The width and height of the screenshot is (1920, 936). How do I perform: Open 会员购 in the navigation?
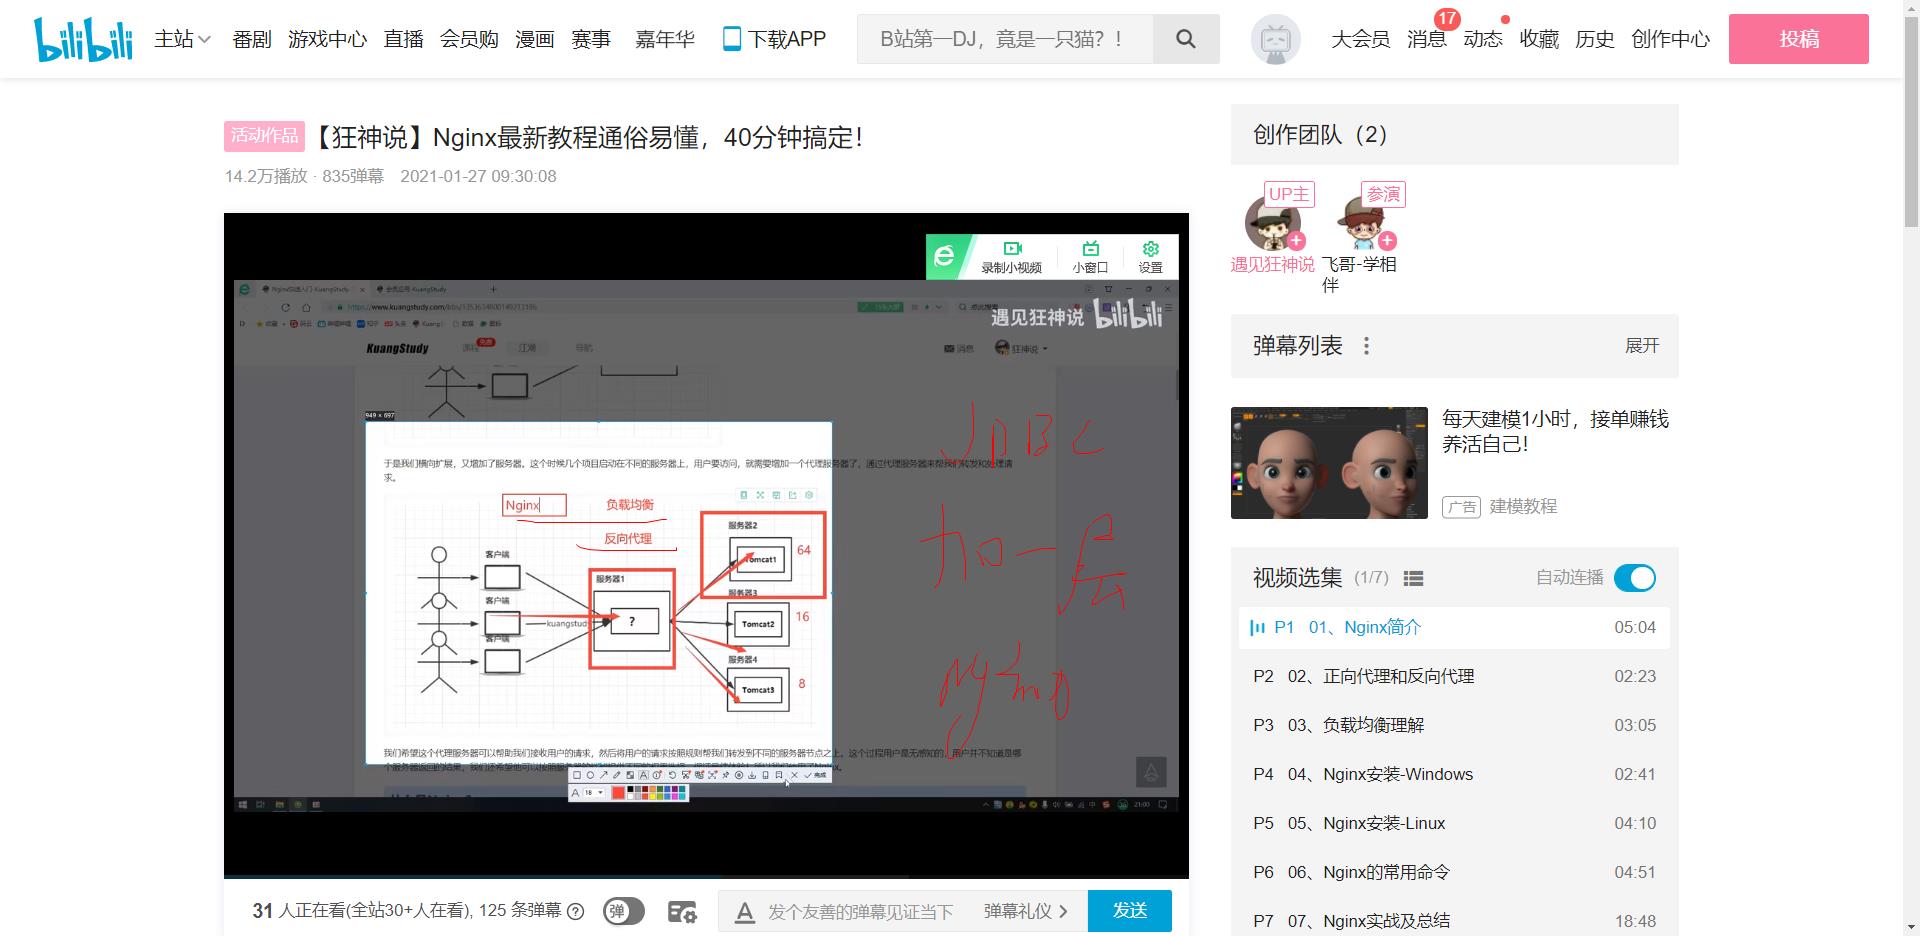tap(469, 39)
